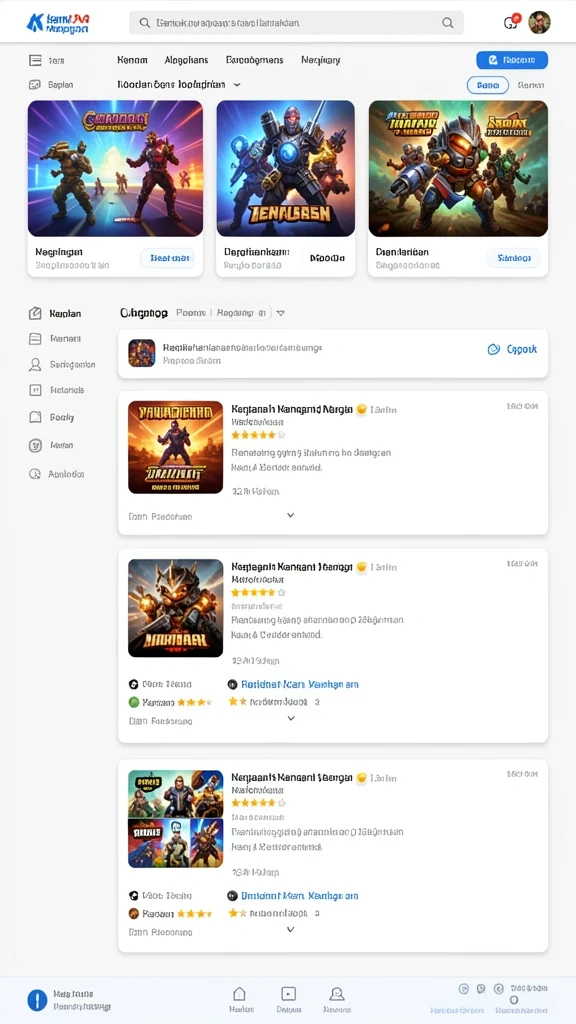
Task: Open the sidebar item with the smiley-face icon
Action: tap(35, 445)
